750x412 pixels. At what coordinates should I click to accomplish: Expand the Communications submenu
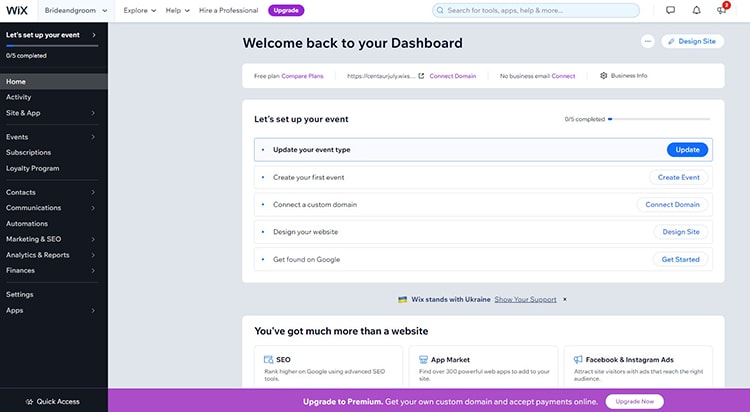click(x=93, y=208)
